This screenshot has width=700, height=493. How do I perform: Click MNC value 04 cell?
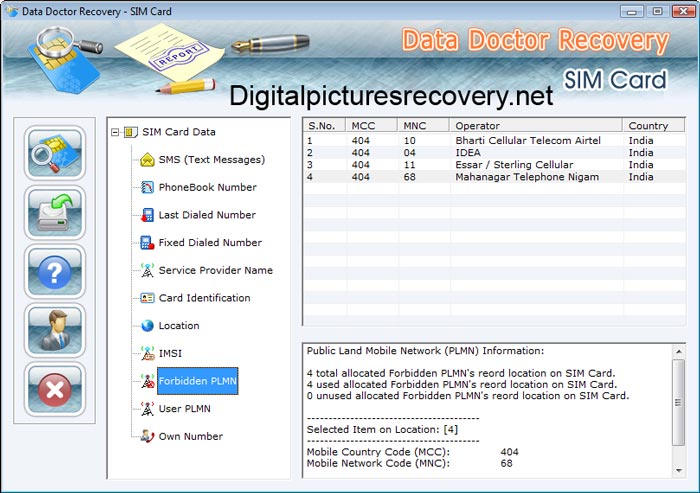pos(409,153)
